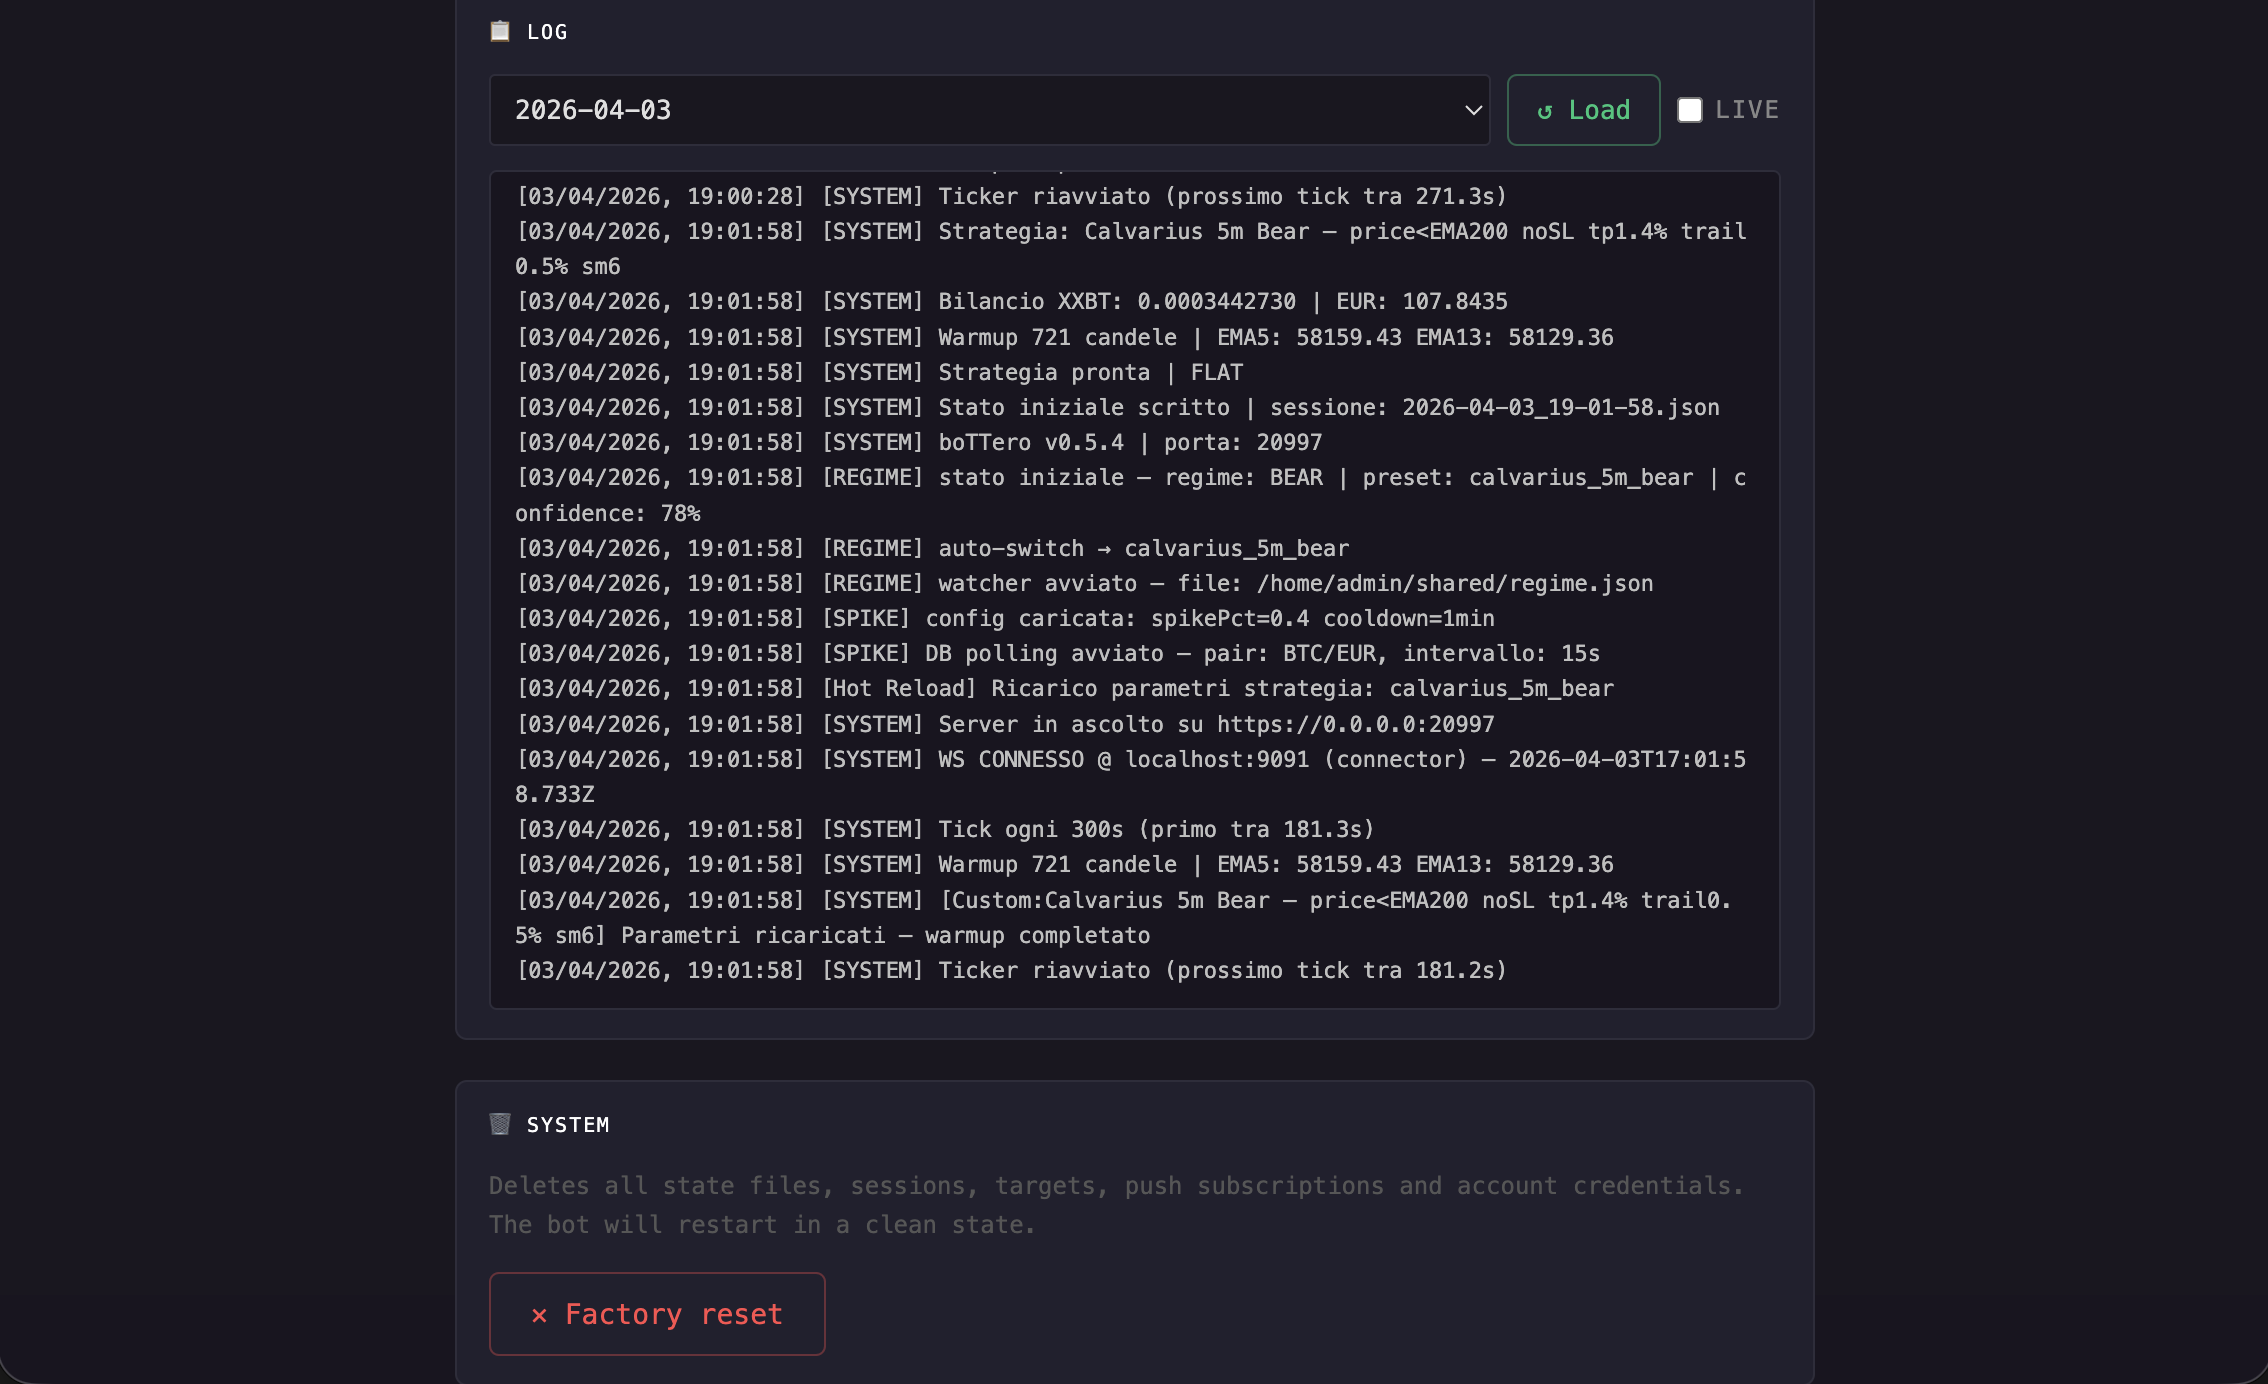This screenshot has width=2268, height=1384.
Task: Click the SPIKE config caricata entry
Action: (1004, 618)
